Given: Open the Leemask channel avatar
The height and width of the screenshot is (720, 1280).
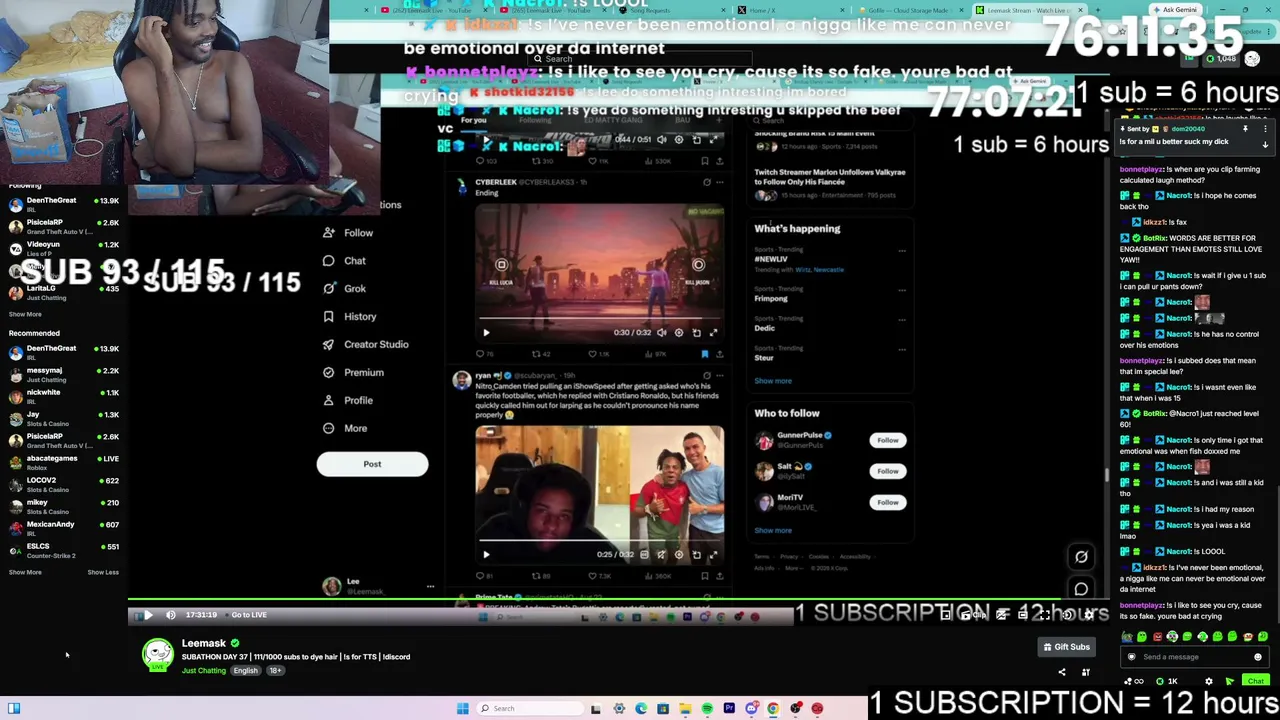Looking at the screenshot, I should (157, 656).
